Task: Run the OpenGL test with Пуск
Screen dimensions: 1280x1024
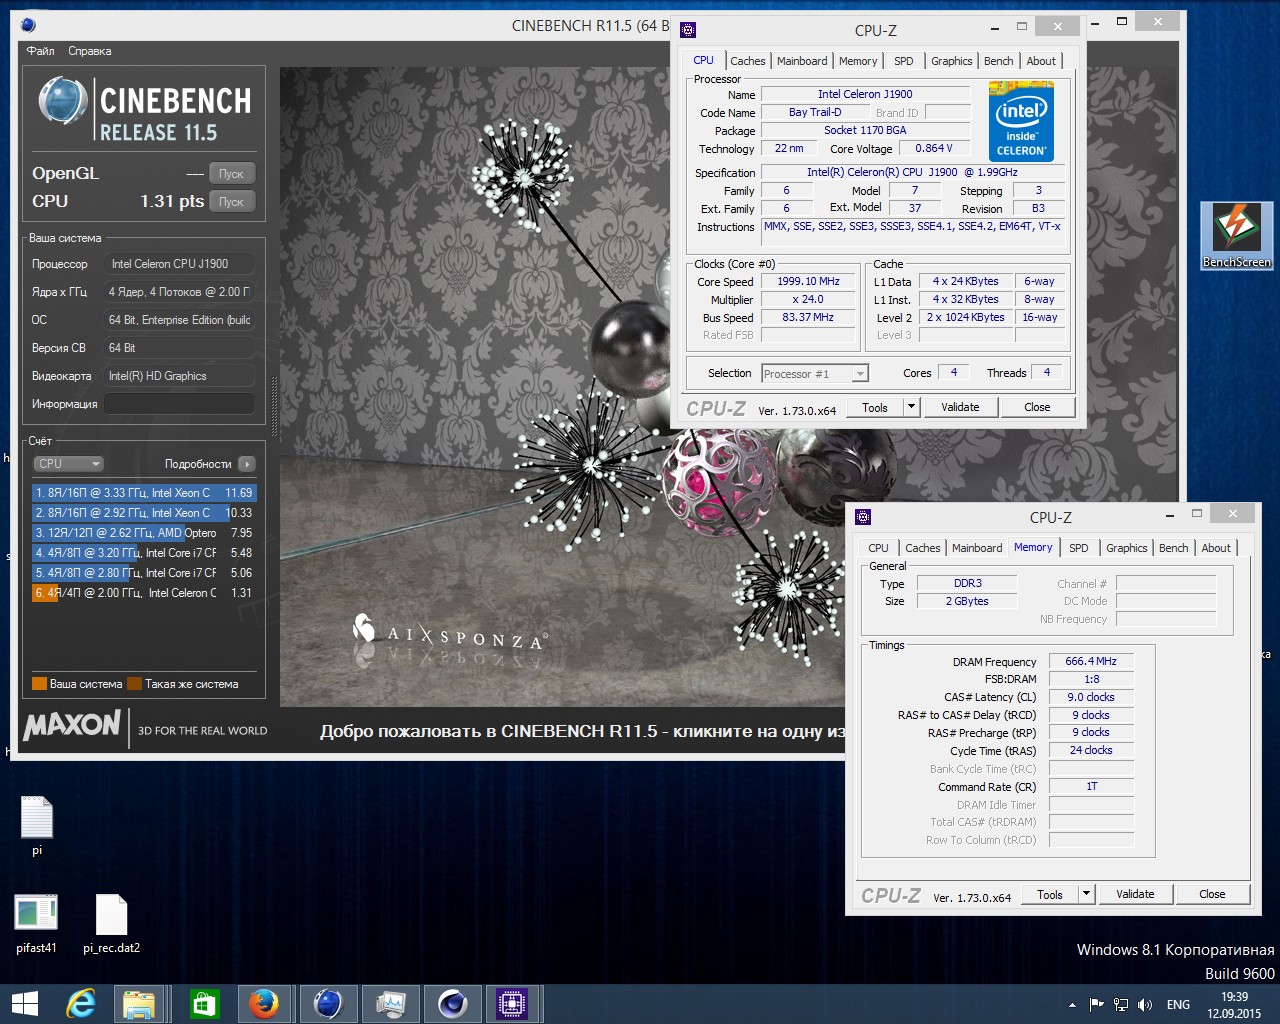Action: tap(232, 173)
